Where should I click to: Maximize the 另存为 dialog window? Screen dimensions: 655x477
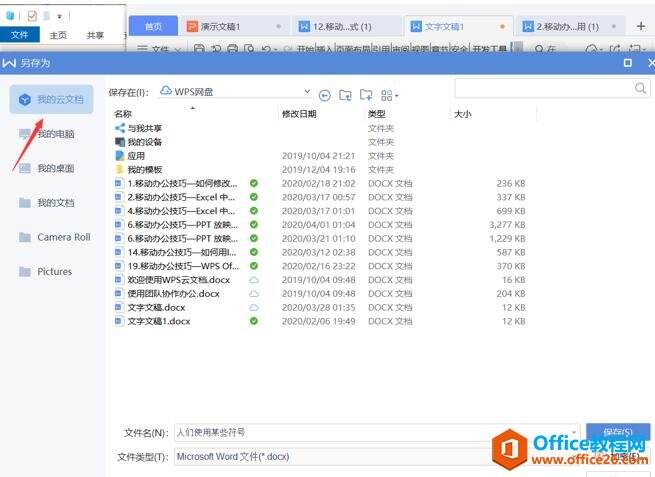click(627, 63)
